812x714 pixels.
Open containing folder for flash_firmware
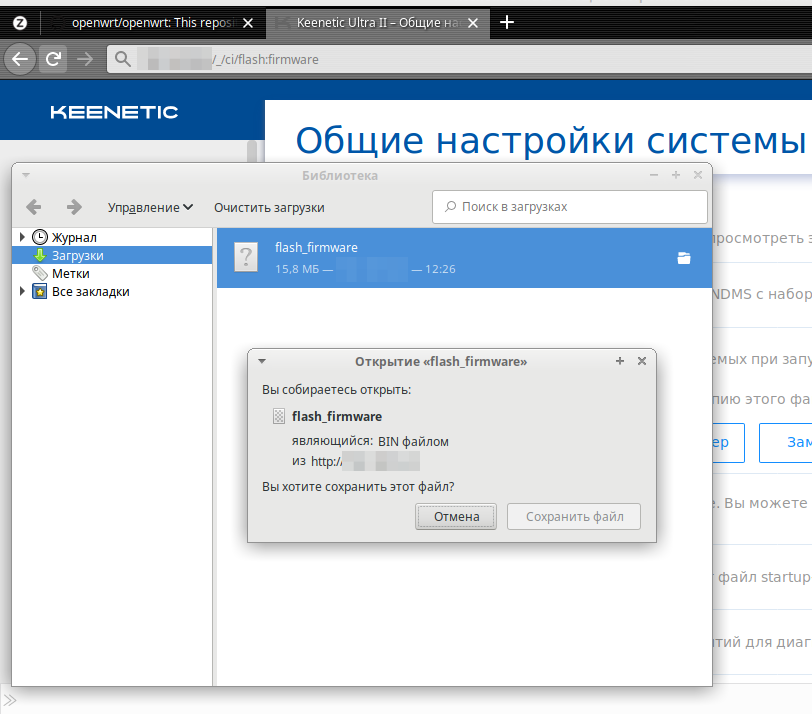point(684,258)
